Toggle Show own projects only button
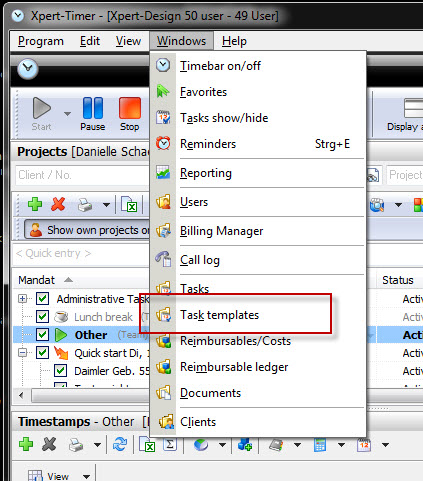This screenshot has height=481, width=423. 87,230
